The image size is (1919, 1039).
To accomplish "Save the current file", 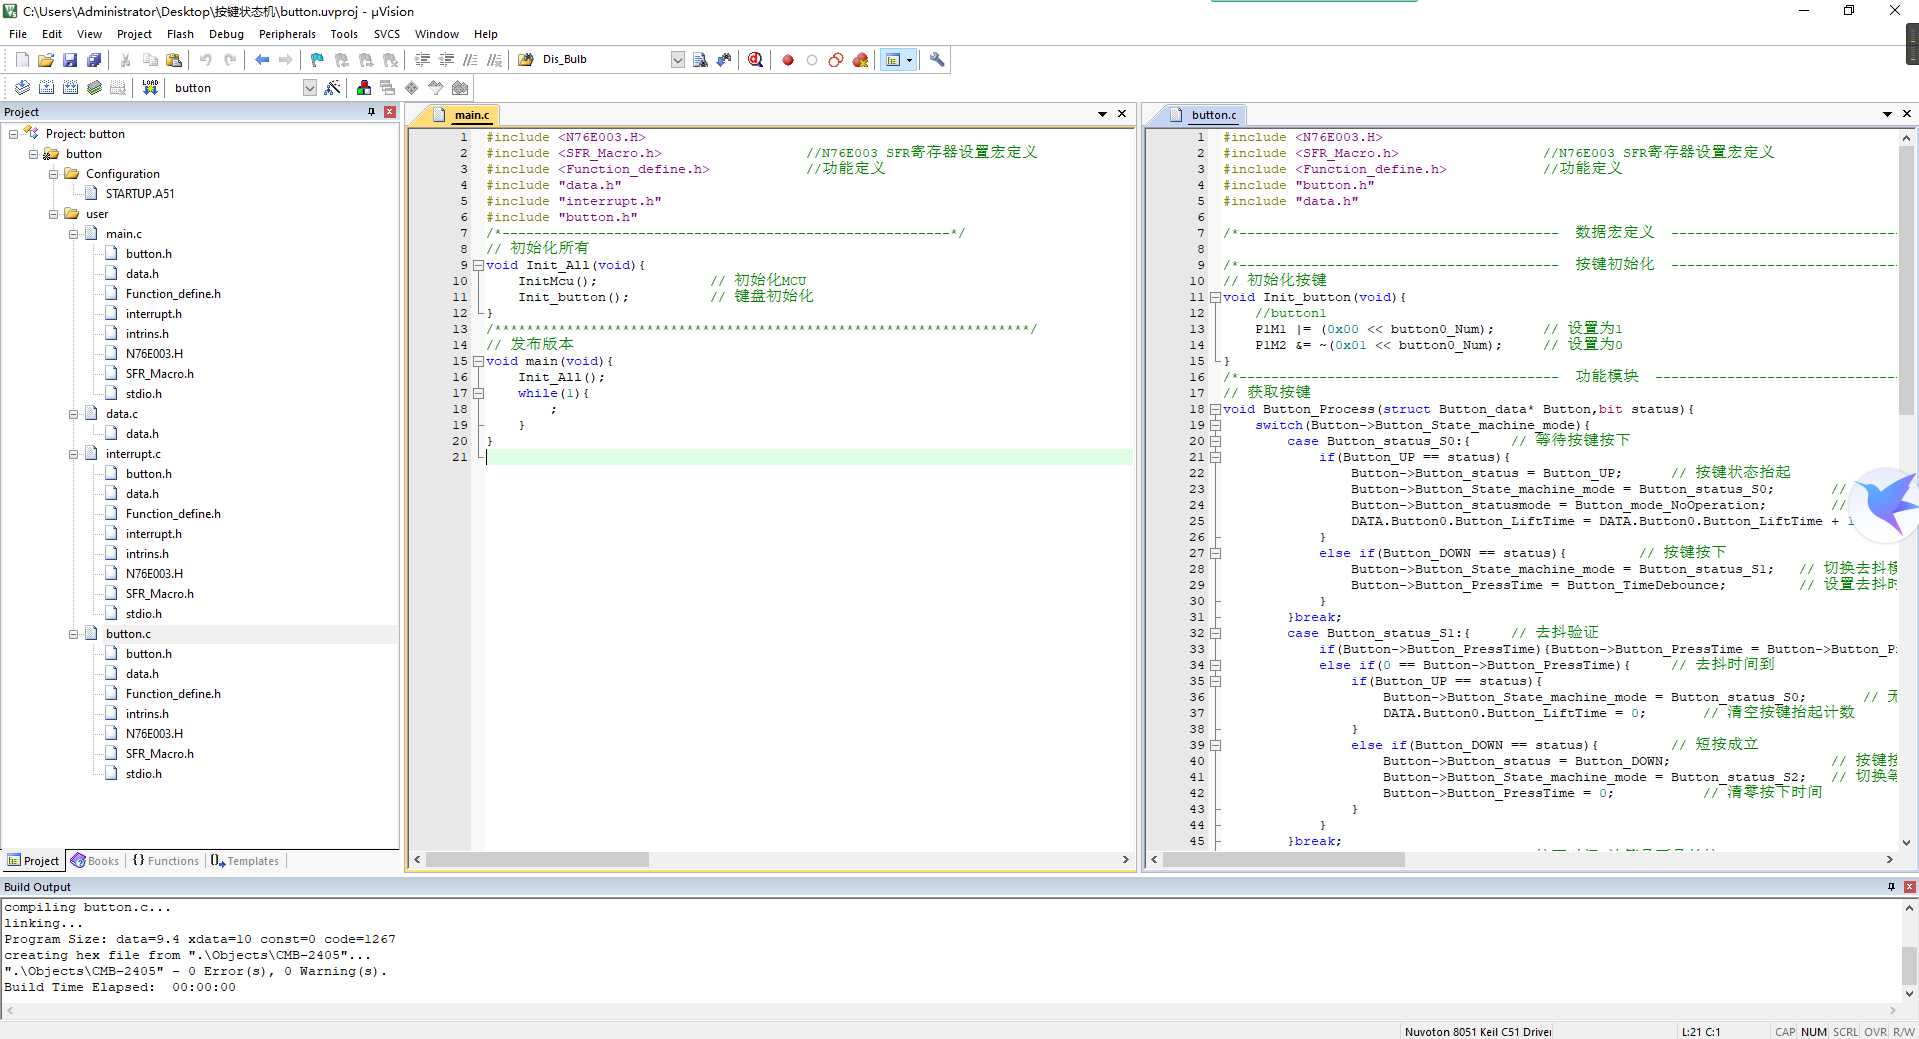I will coord(70,60).
